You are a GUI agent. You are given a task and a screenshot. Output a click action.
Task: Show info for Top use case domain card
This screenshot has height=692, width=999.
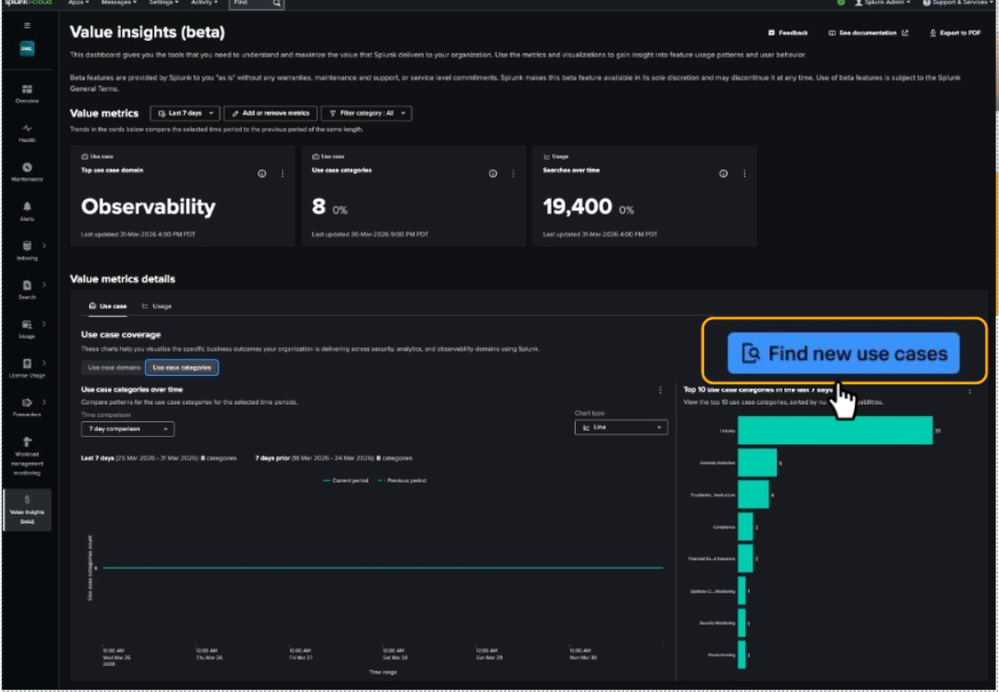point(262,173)
